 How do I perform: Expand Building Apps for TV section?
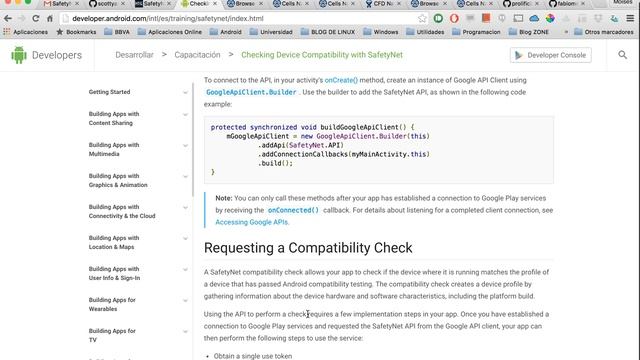click(x=185, y=331)
